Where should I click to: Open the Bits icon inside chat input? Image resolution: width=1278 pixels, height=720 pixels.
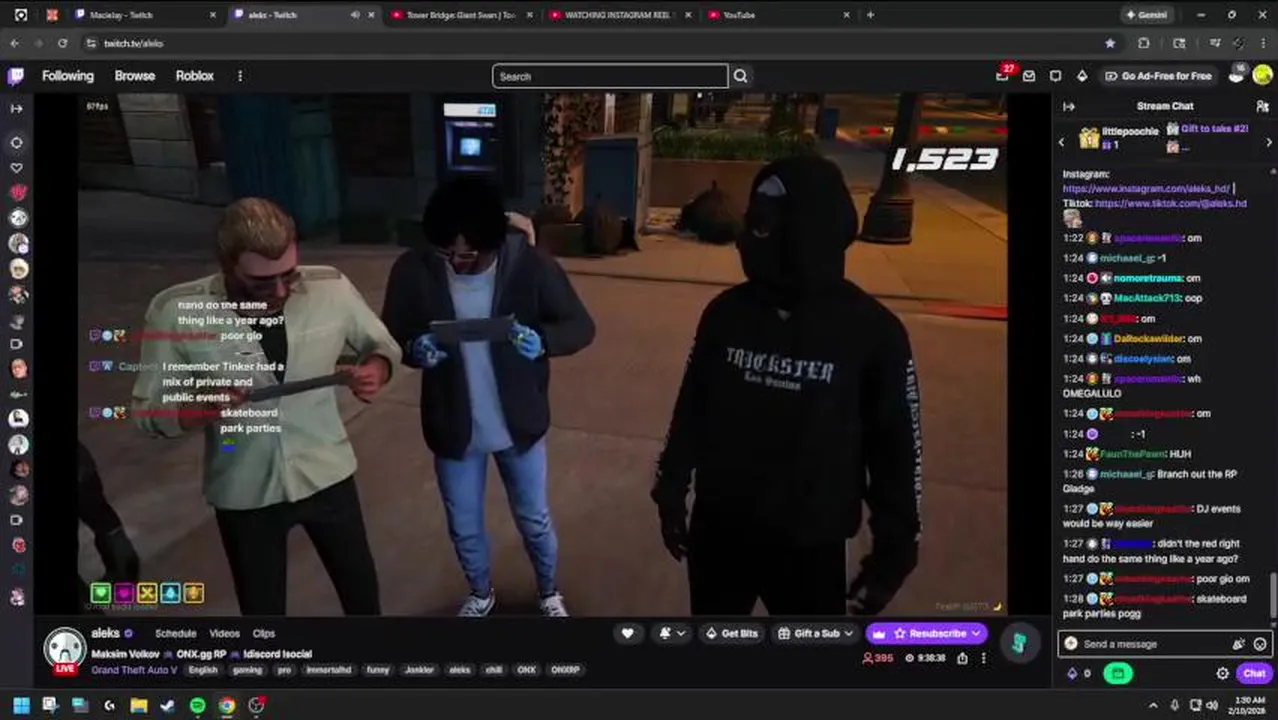(x=1239, y=644)
